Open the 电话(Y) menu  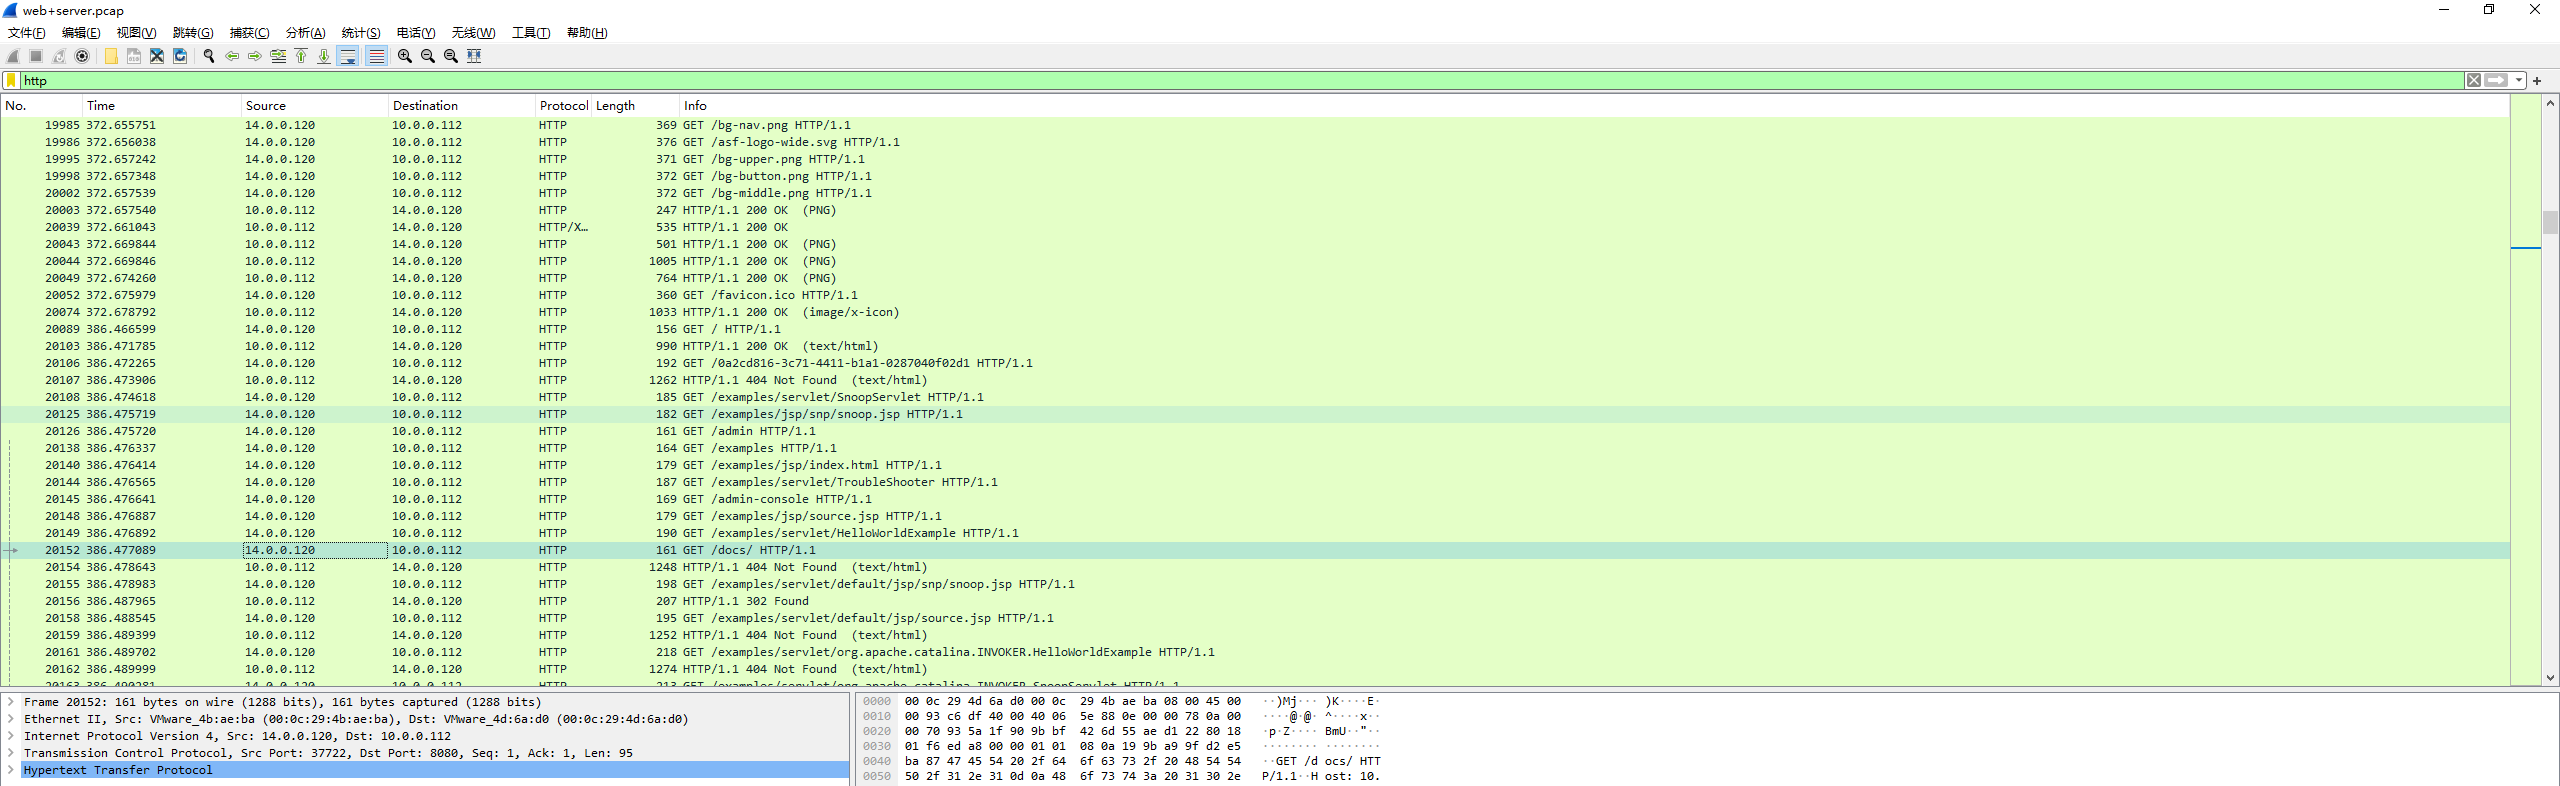pyautogui.click(x=416, y=33)
